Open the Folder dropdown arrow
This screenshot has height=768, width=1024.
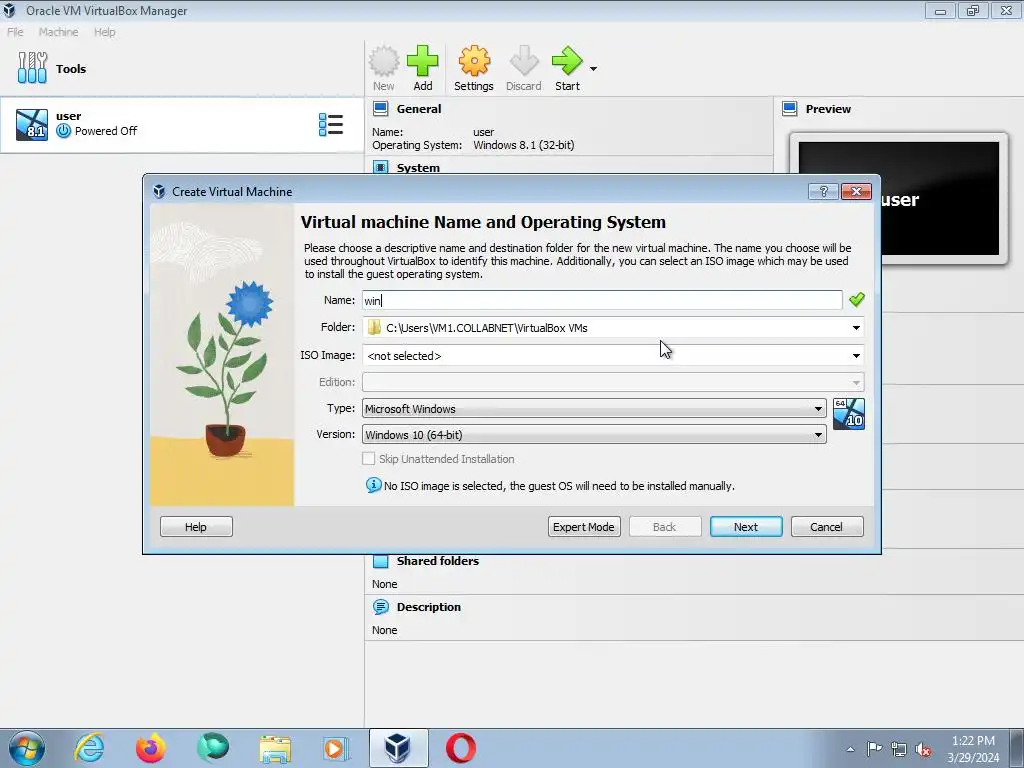tap(856, 328)
